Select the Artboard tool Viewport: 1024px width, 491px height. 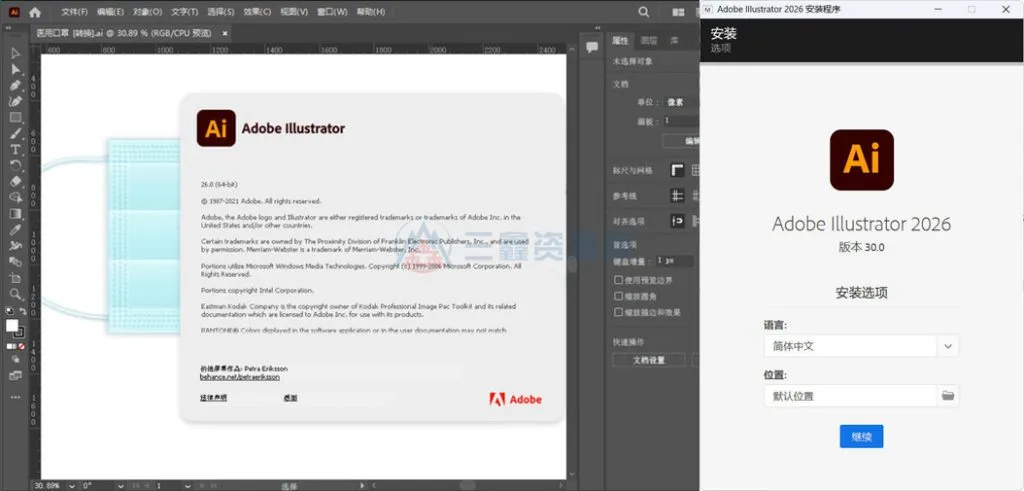15,278
